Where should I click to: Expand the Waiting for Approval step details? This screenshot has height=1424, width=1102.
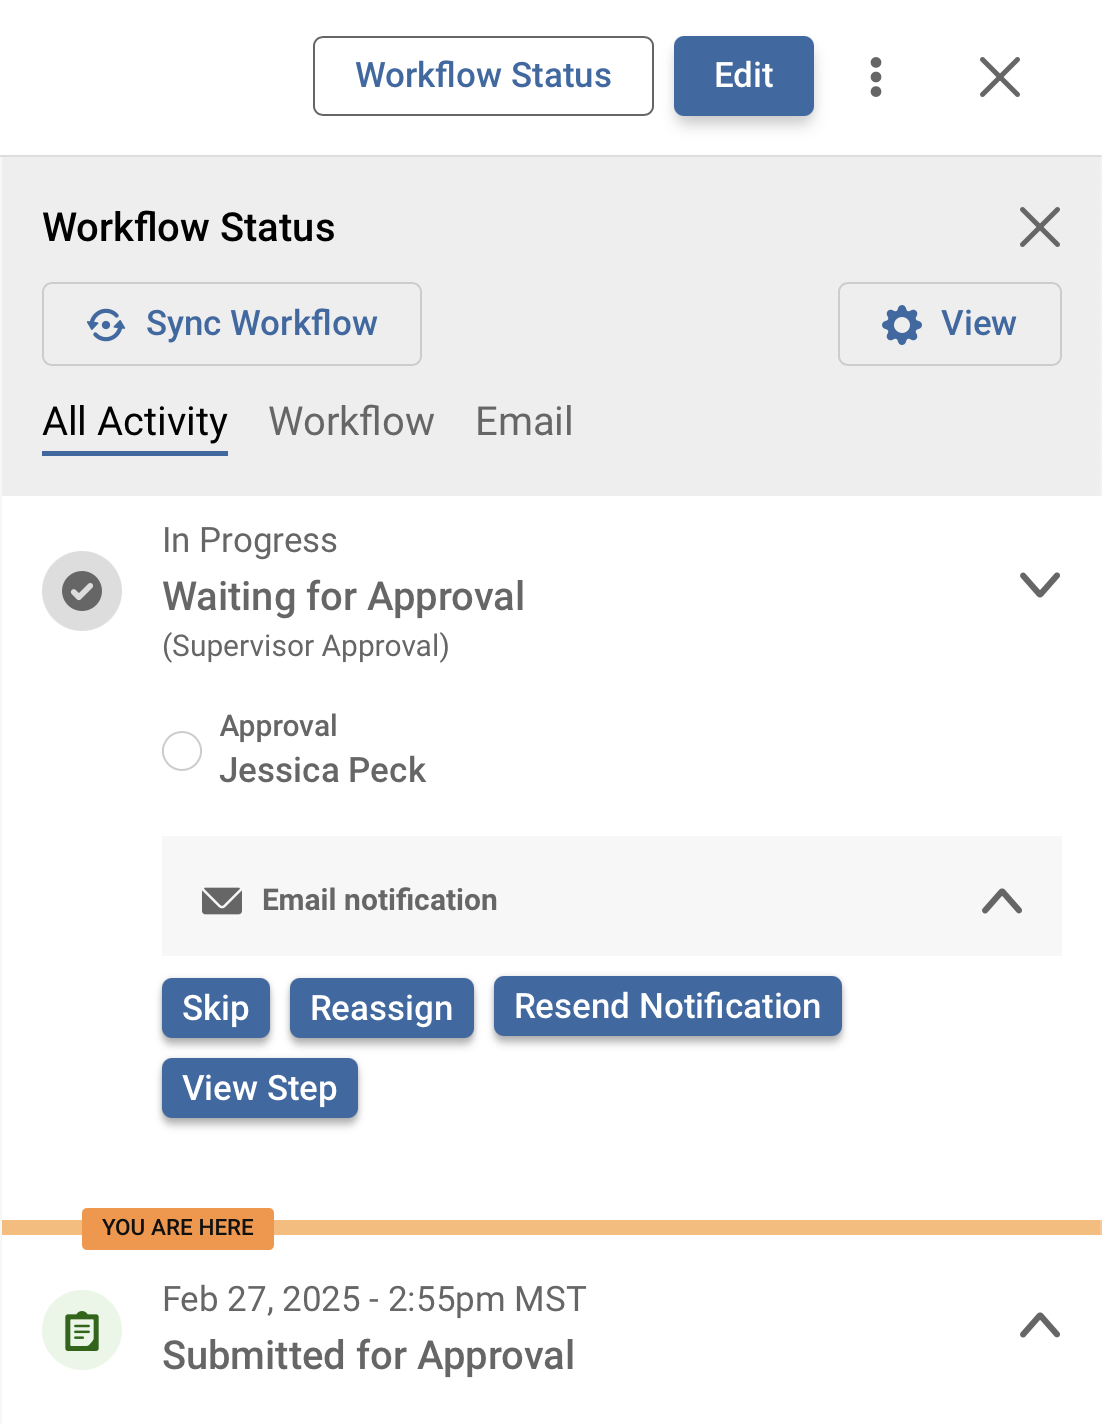click(1040, 584)
